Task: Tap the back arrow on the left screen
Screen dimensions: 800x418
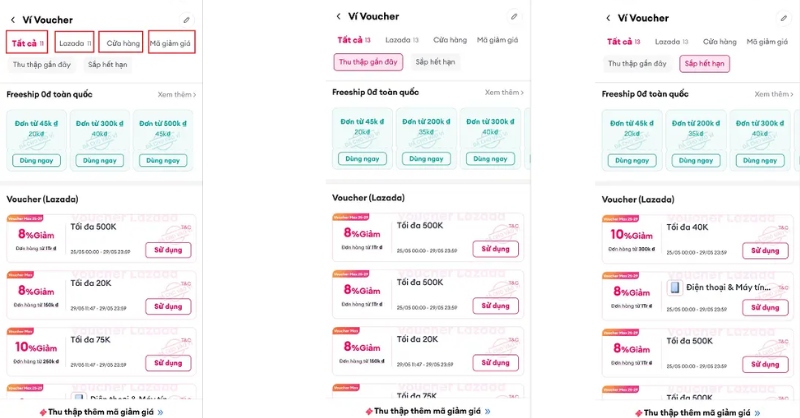Action: (x=13, y=19)
